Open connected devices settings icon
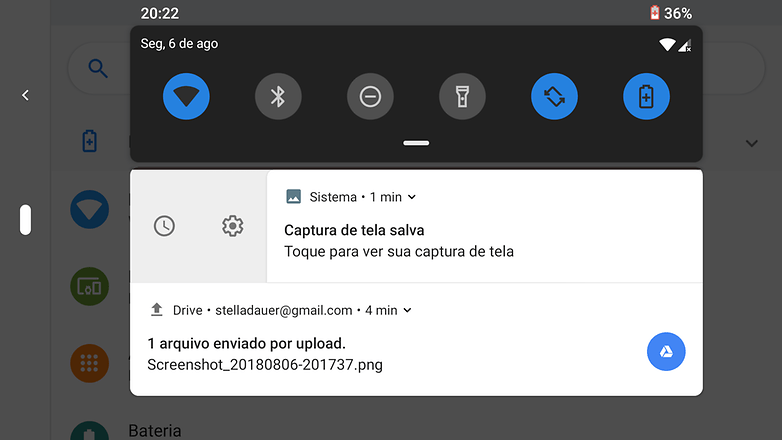782x440 pixels. 90,286
